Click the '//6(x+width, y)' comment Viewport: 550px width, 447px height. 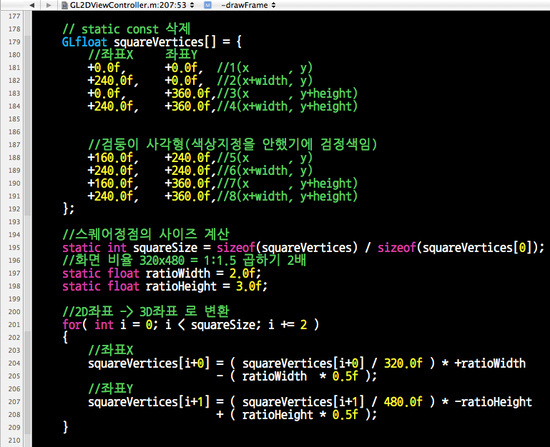264,171
